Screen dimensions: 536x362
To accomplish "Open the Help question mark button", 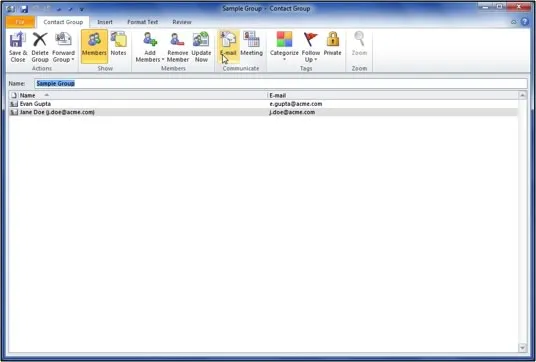I will coord(525,22).
